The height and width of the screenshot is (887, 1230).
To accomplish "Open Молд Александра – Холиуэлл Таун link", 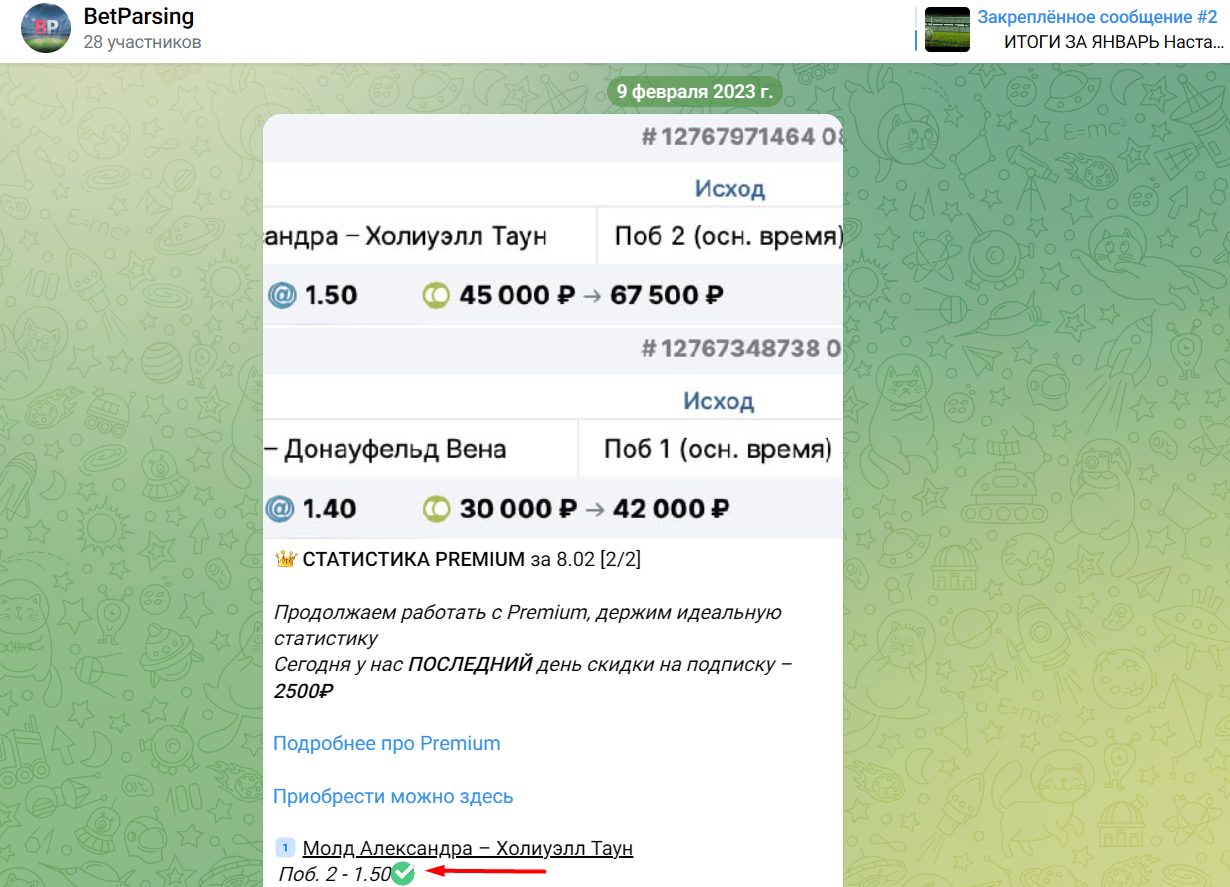I will 468,848.
